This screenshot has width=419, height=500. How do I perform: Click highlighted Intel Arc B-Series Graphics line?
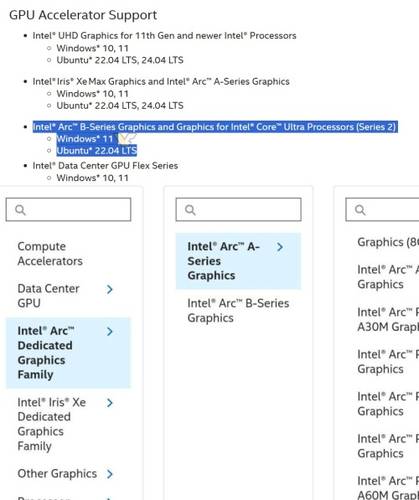point(214,127)
